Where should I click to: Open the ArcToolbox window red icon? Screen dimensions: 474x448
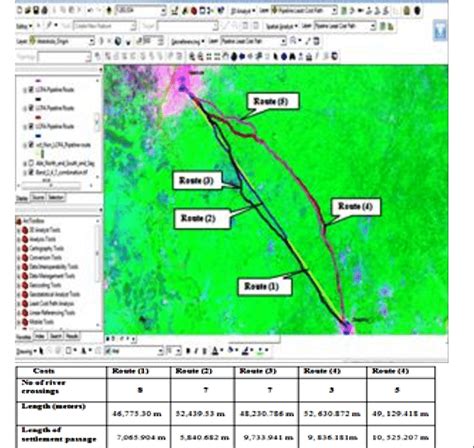click(194, 11)
